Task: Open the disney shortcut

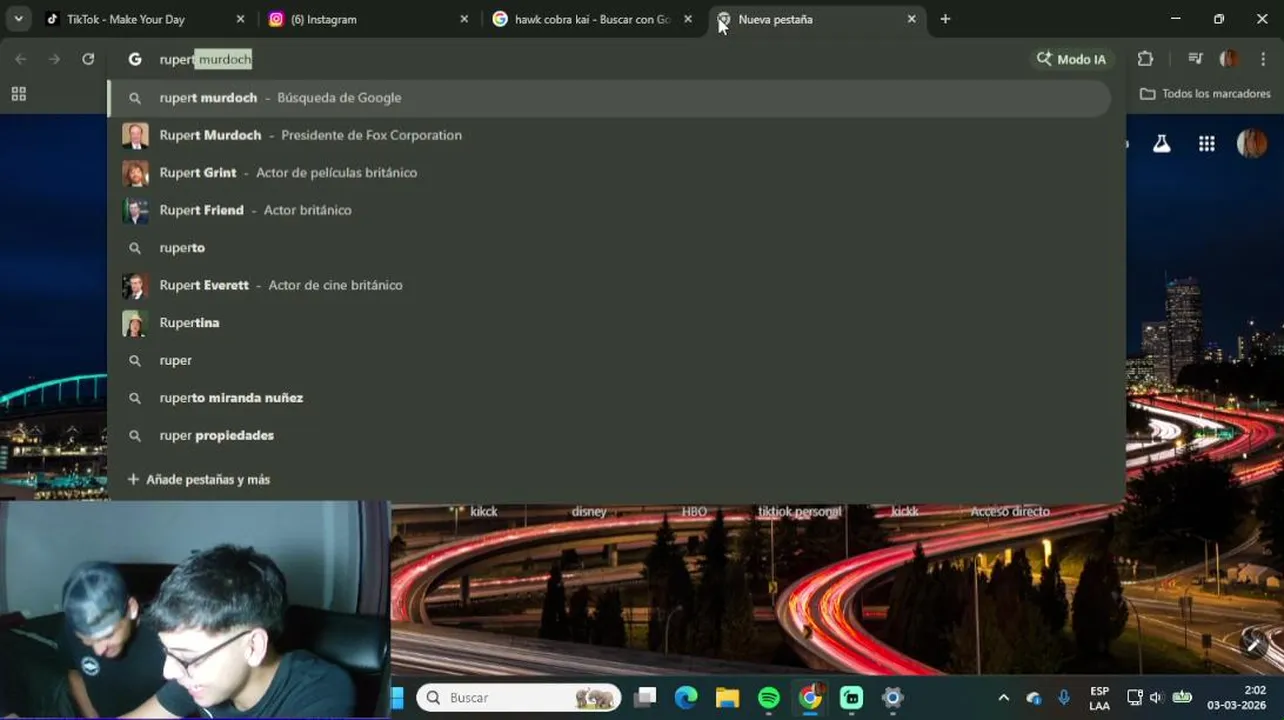Action: click(589, 511)
